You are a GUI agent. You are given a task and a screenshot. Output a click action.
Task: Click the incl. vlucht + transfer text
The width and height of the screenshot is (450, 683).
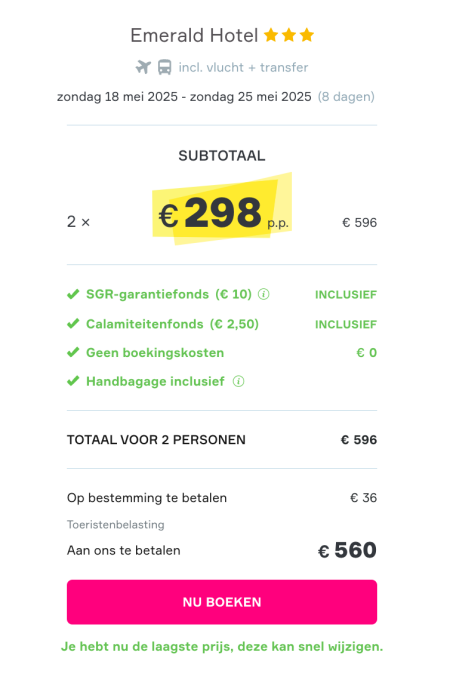click(x=243, y=68)
